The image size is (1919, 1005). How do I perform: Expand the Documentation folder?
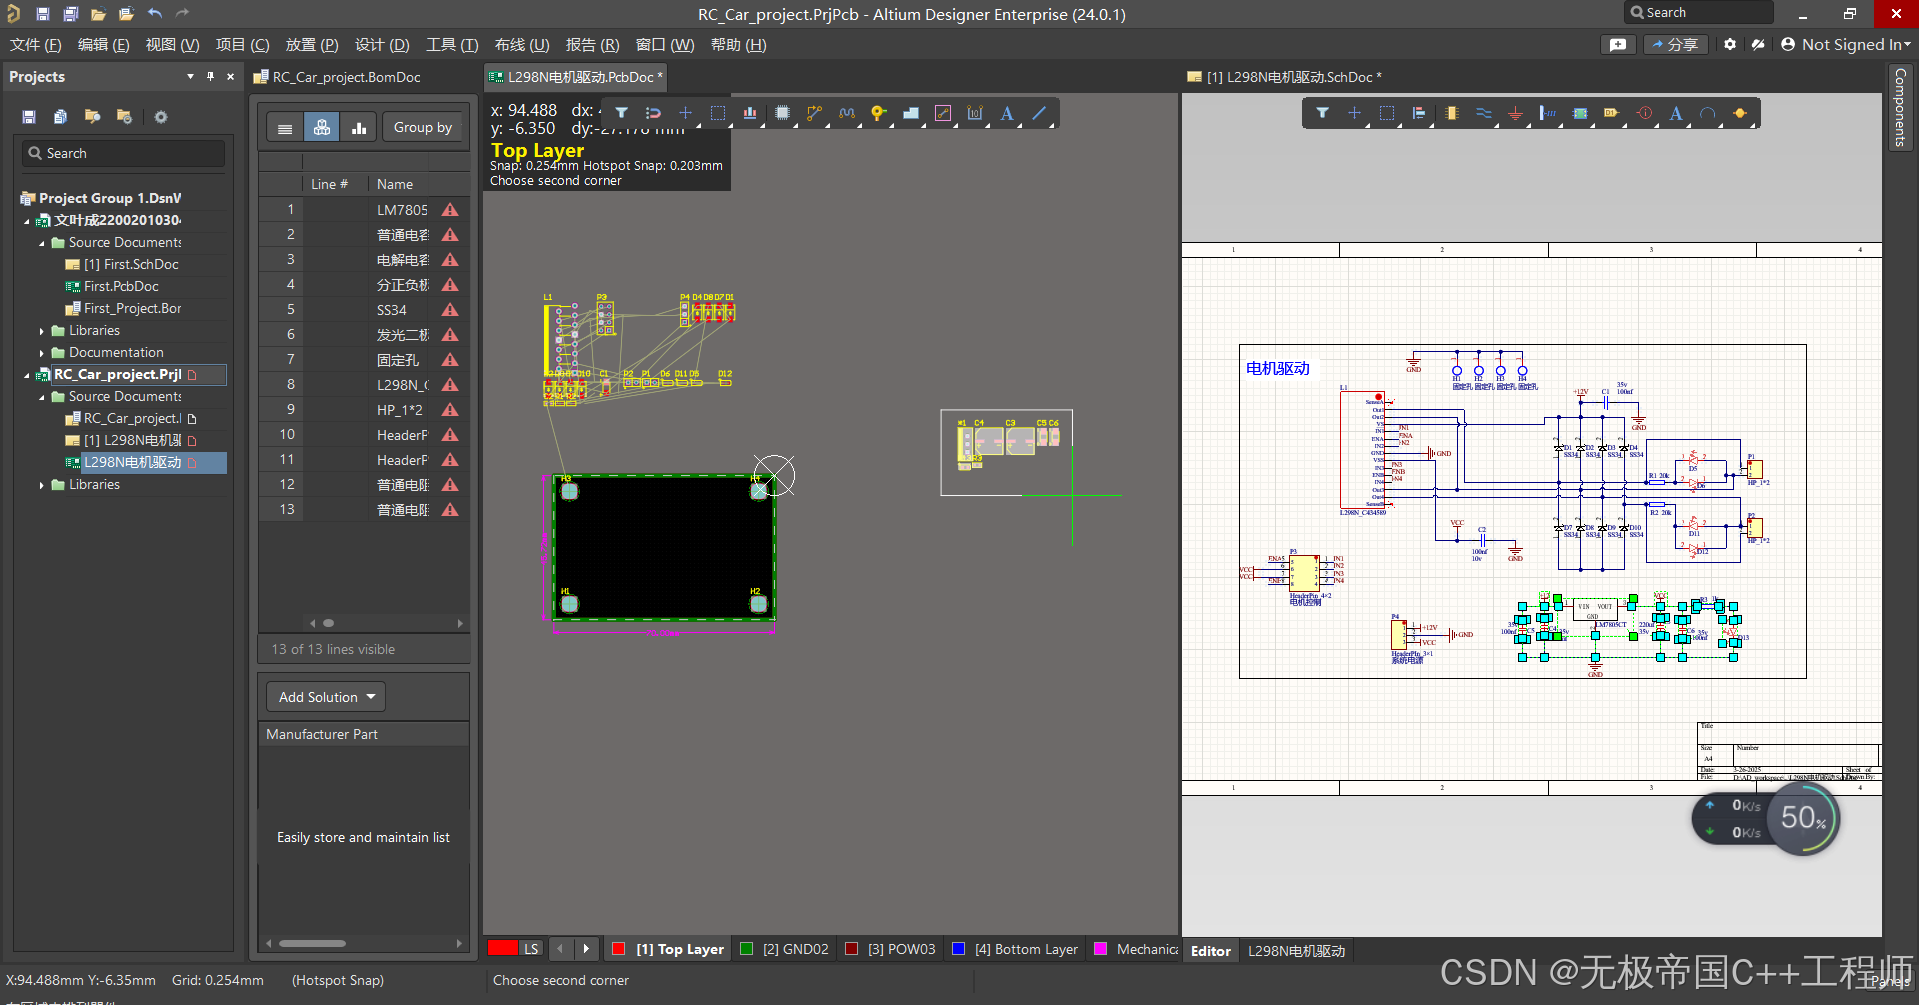[42, 353]
